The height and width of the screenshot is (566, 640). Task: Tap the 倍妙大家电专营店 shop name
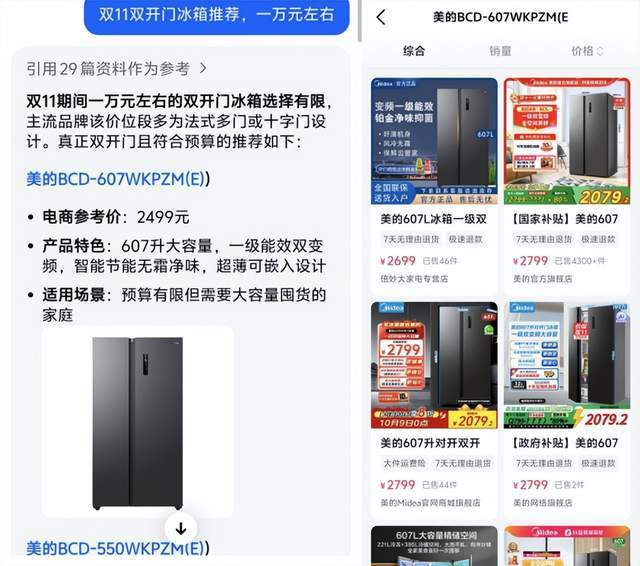click(x=414, y=279)
